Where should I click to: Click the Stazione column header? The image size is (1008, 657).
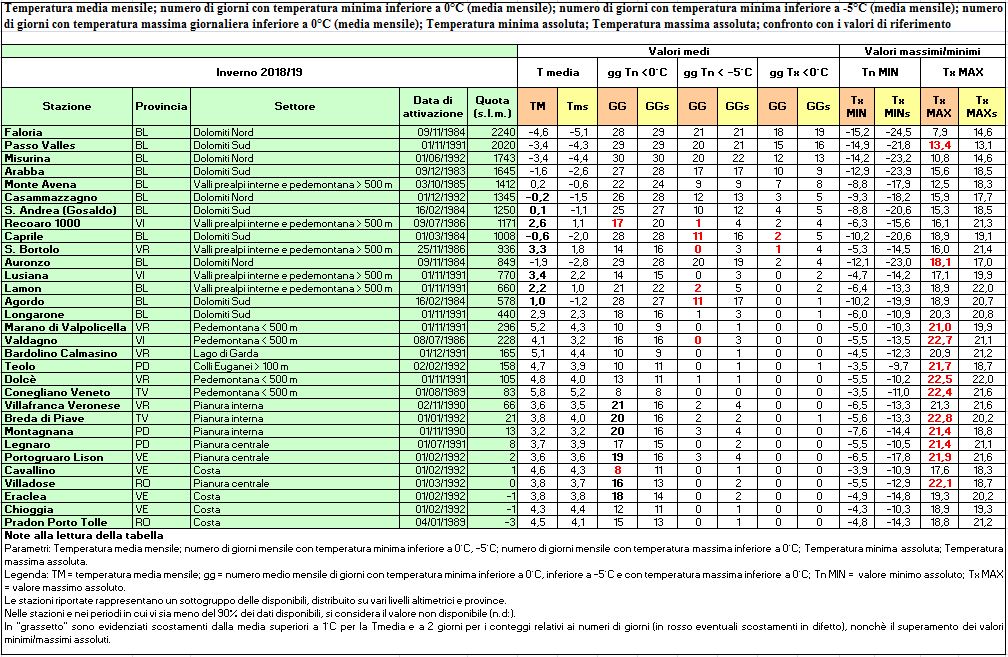tap(67, 106)
